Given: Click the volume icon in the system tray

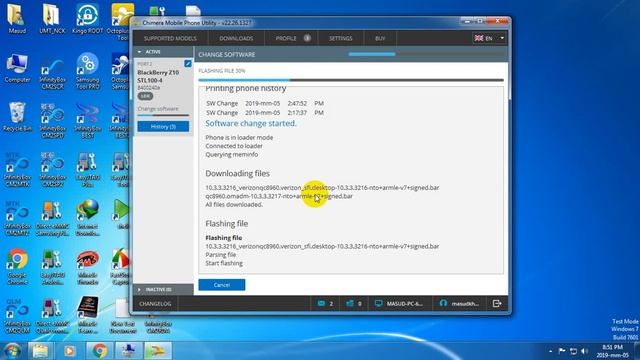Looking at the screenshot, I should click(x=584, y=351).
